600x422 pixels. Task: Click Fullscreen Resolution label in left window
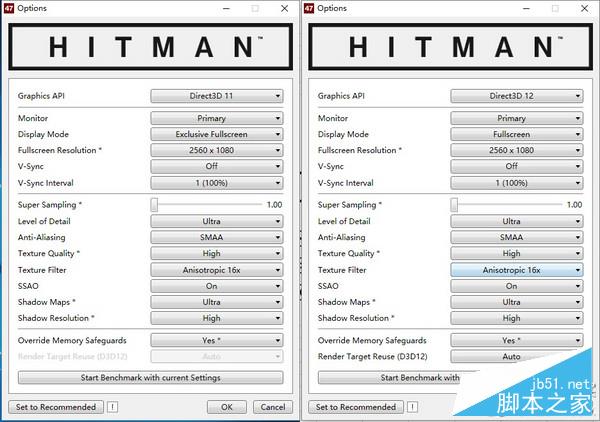pyautogui.click(x=59, y=150)
